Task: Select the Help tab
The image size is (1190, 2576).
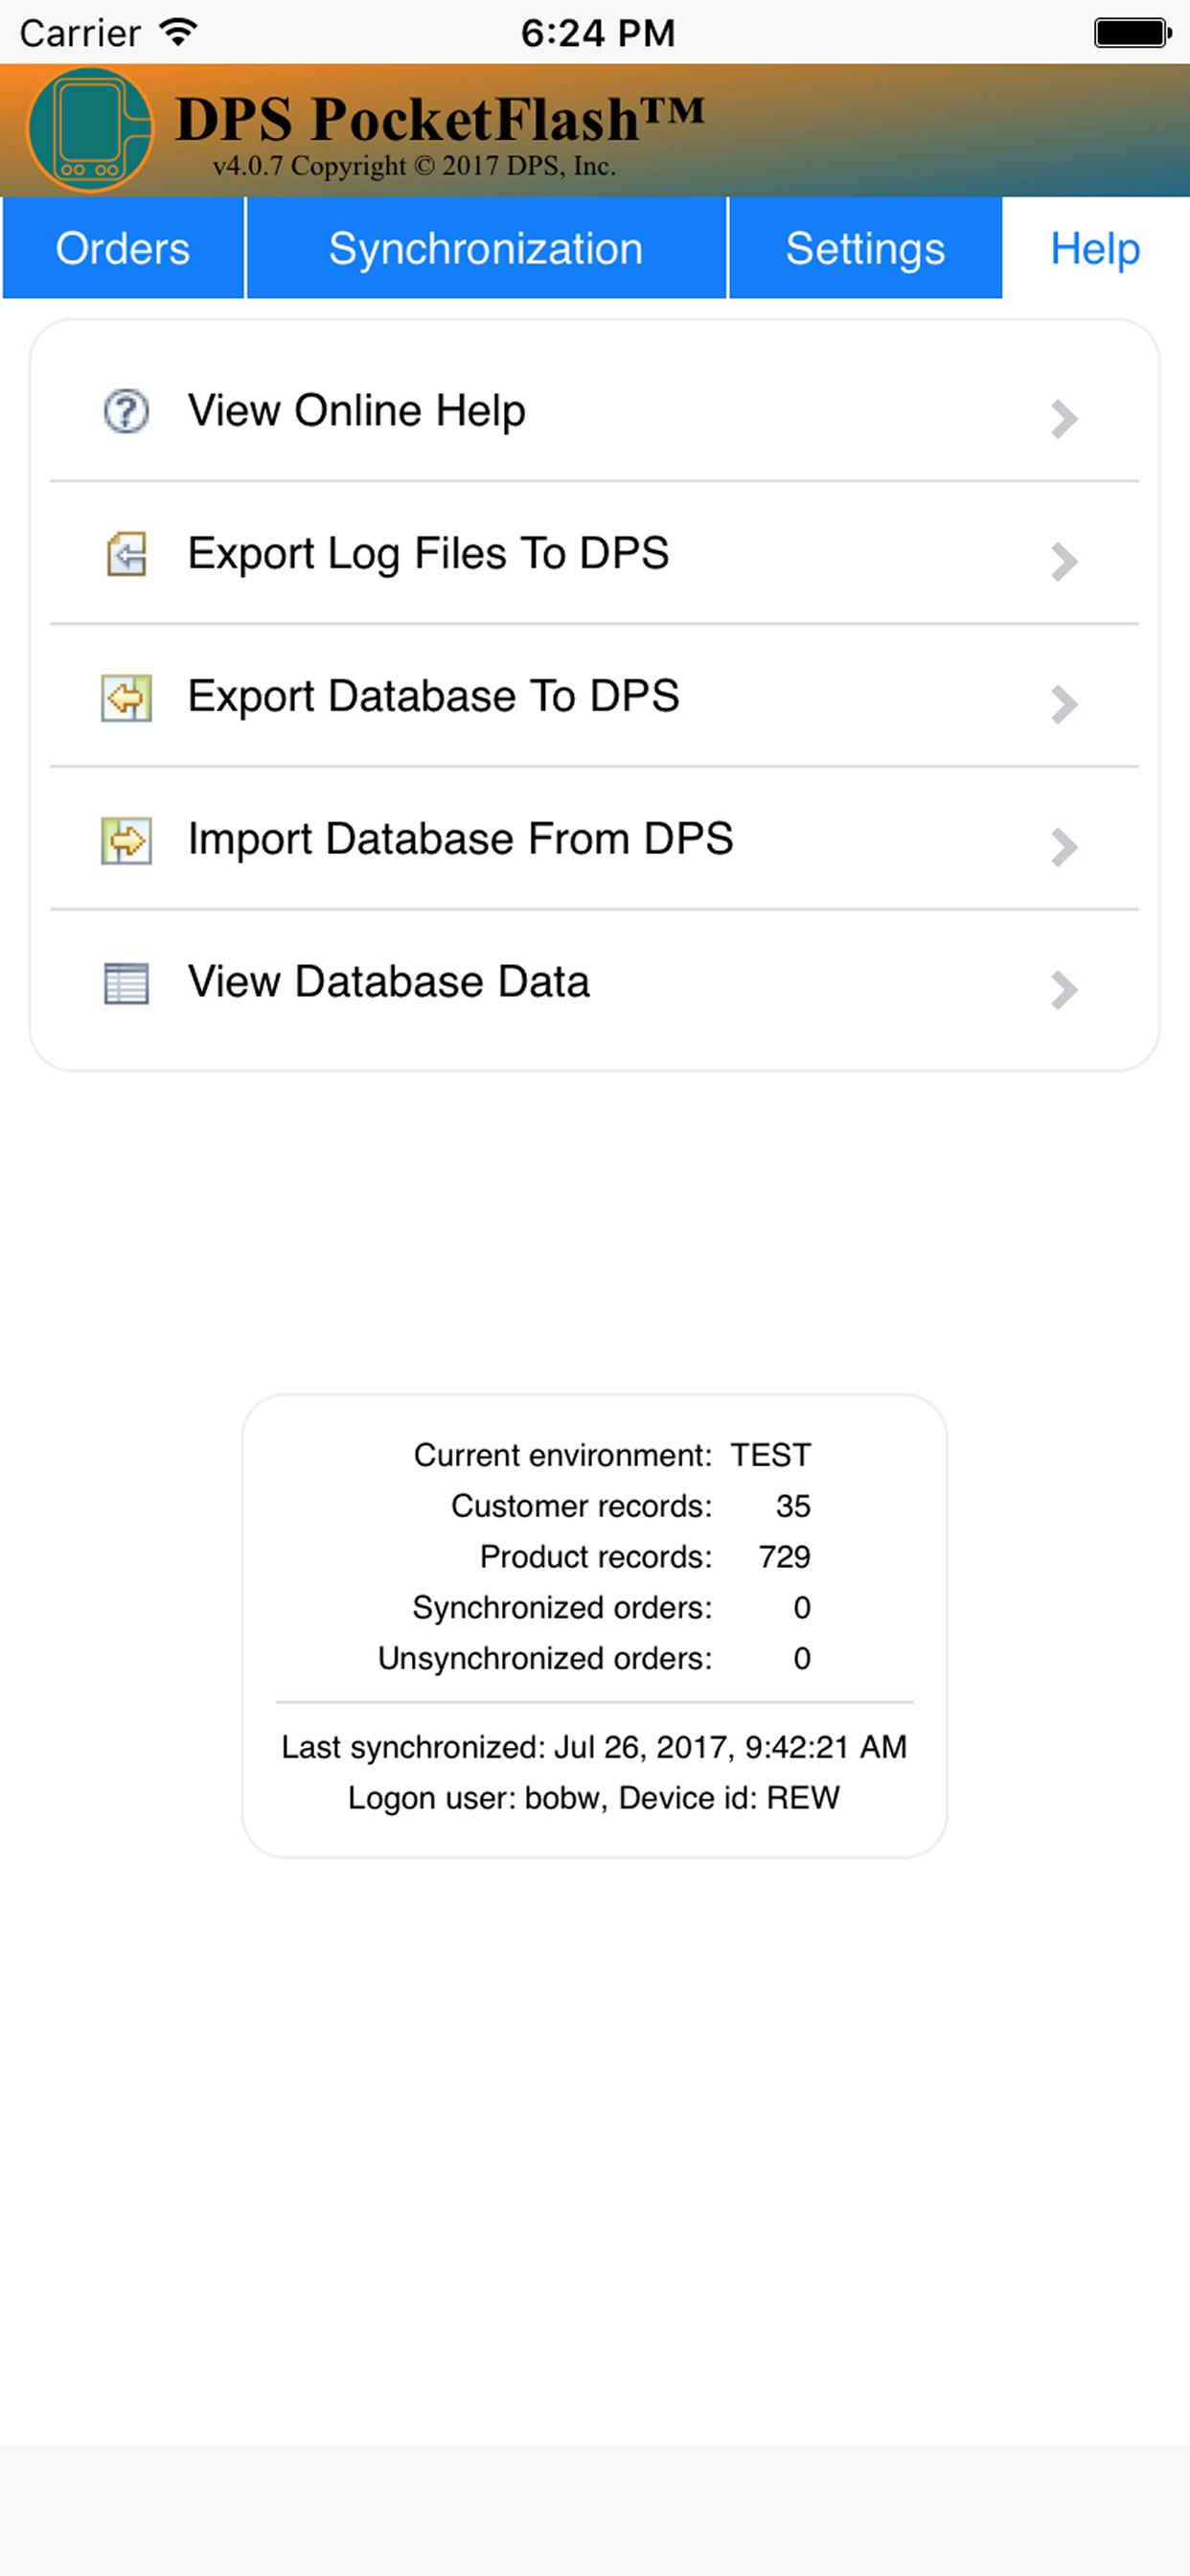Action: click(1095, 248)
